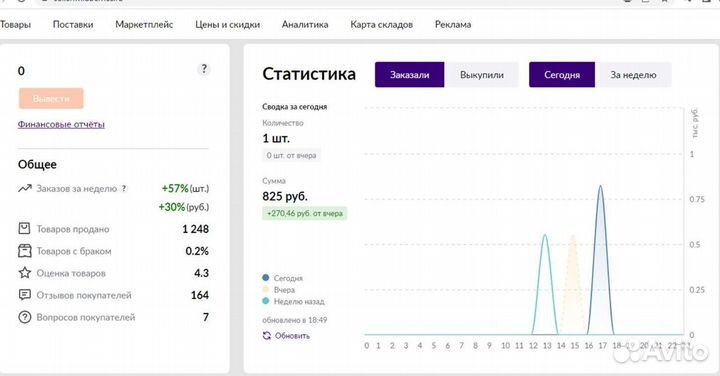Click the обновлено в 18:49 timestamp

pyautogui.click(x=295, y=320)
